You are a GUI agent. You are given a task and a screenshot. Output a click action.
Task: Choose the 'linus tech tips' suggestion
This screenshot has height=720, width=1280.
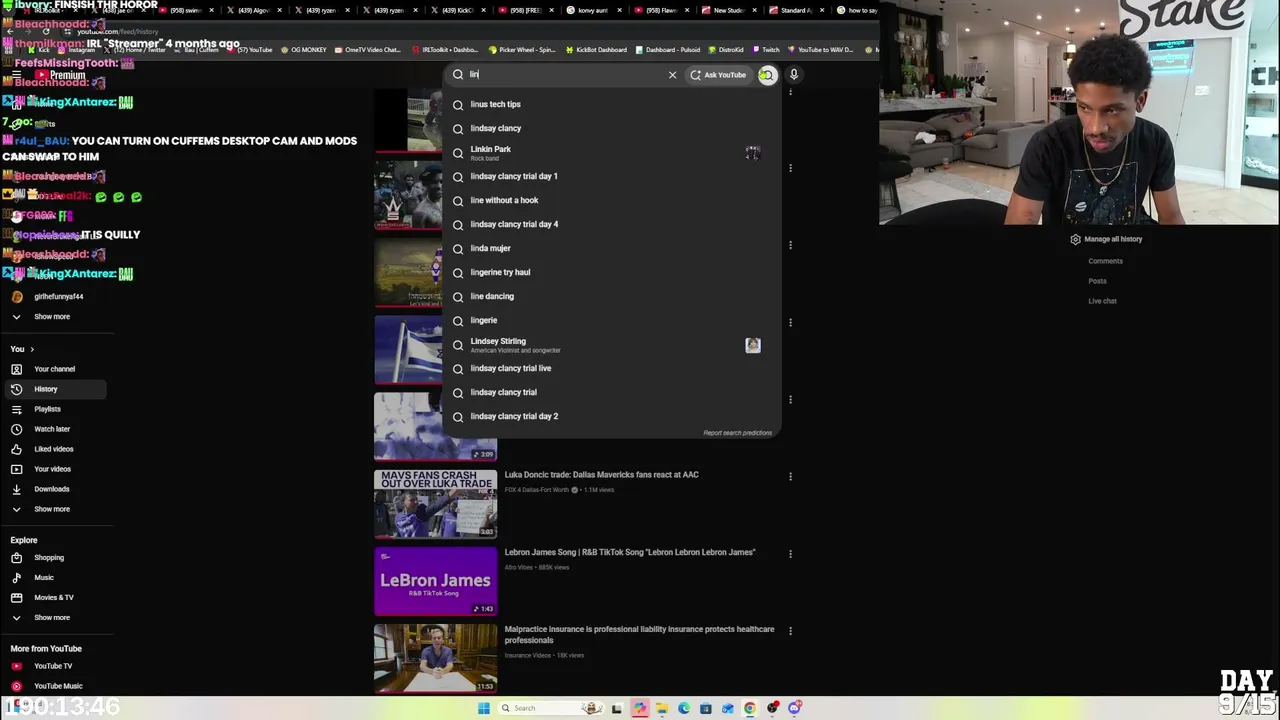[612, 104]
